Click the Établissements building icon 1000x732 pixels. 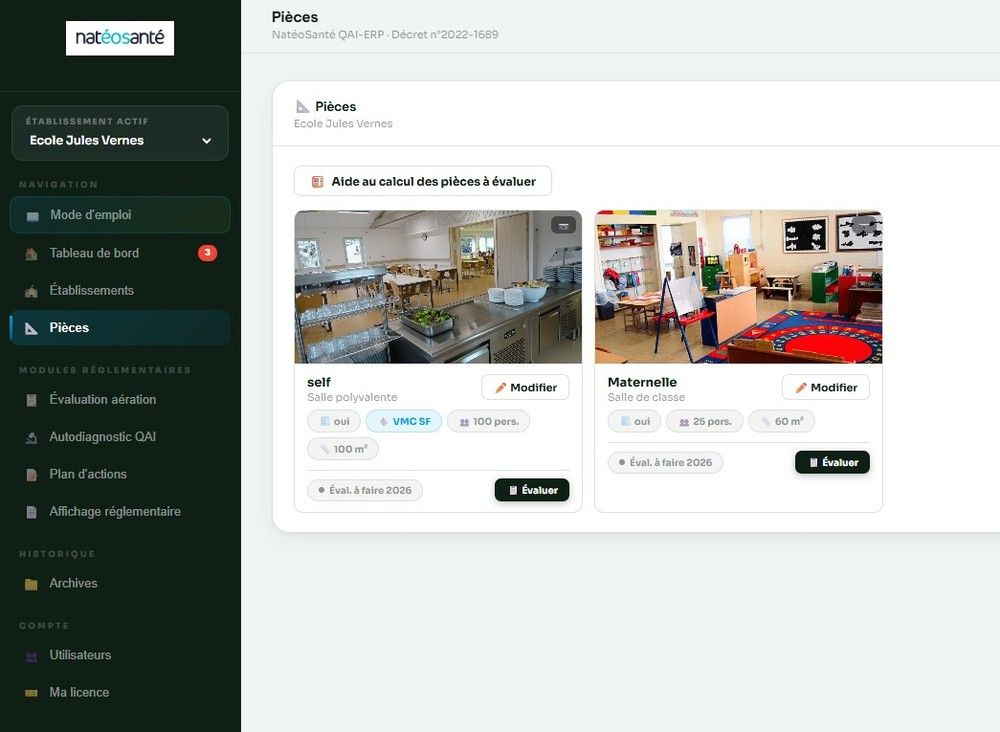click(31, 291)
